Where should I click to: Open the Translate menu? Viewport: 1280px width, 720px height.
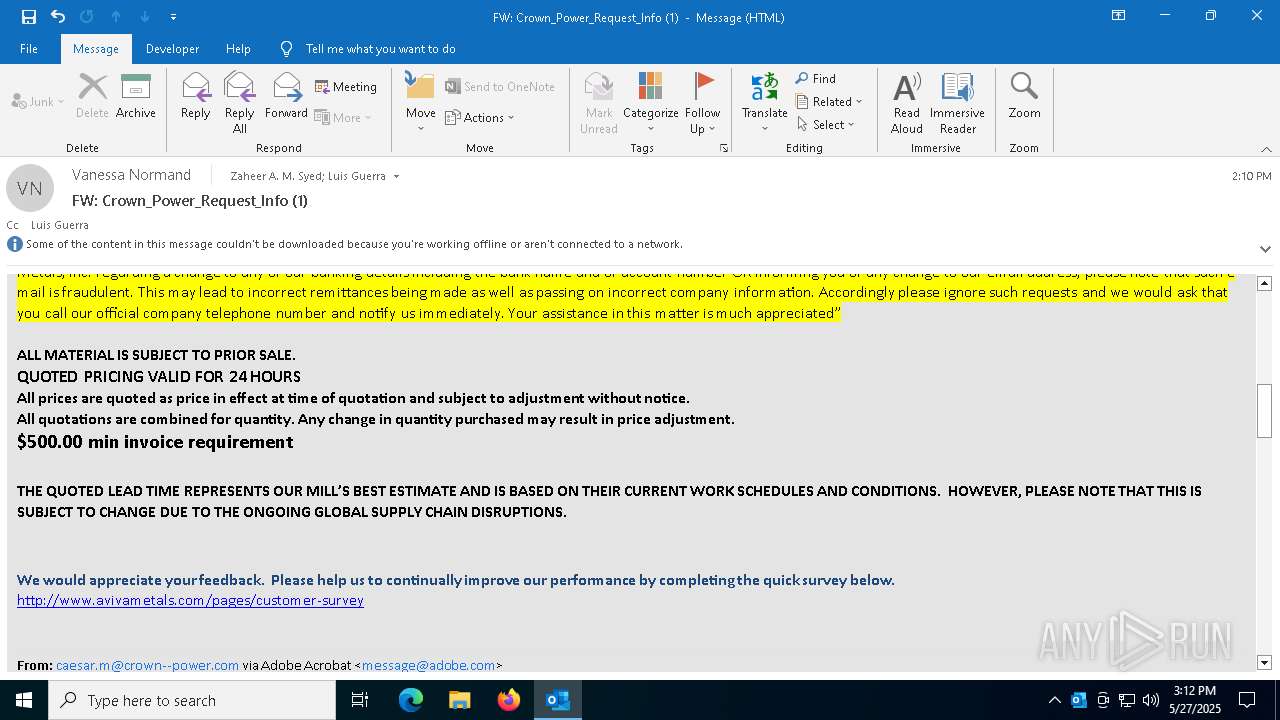click(765, 103)
